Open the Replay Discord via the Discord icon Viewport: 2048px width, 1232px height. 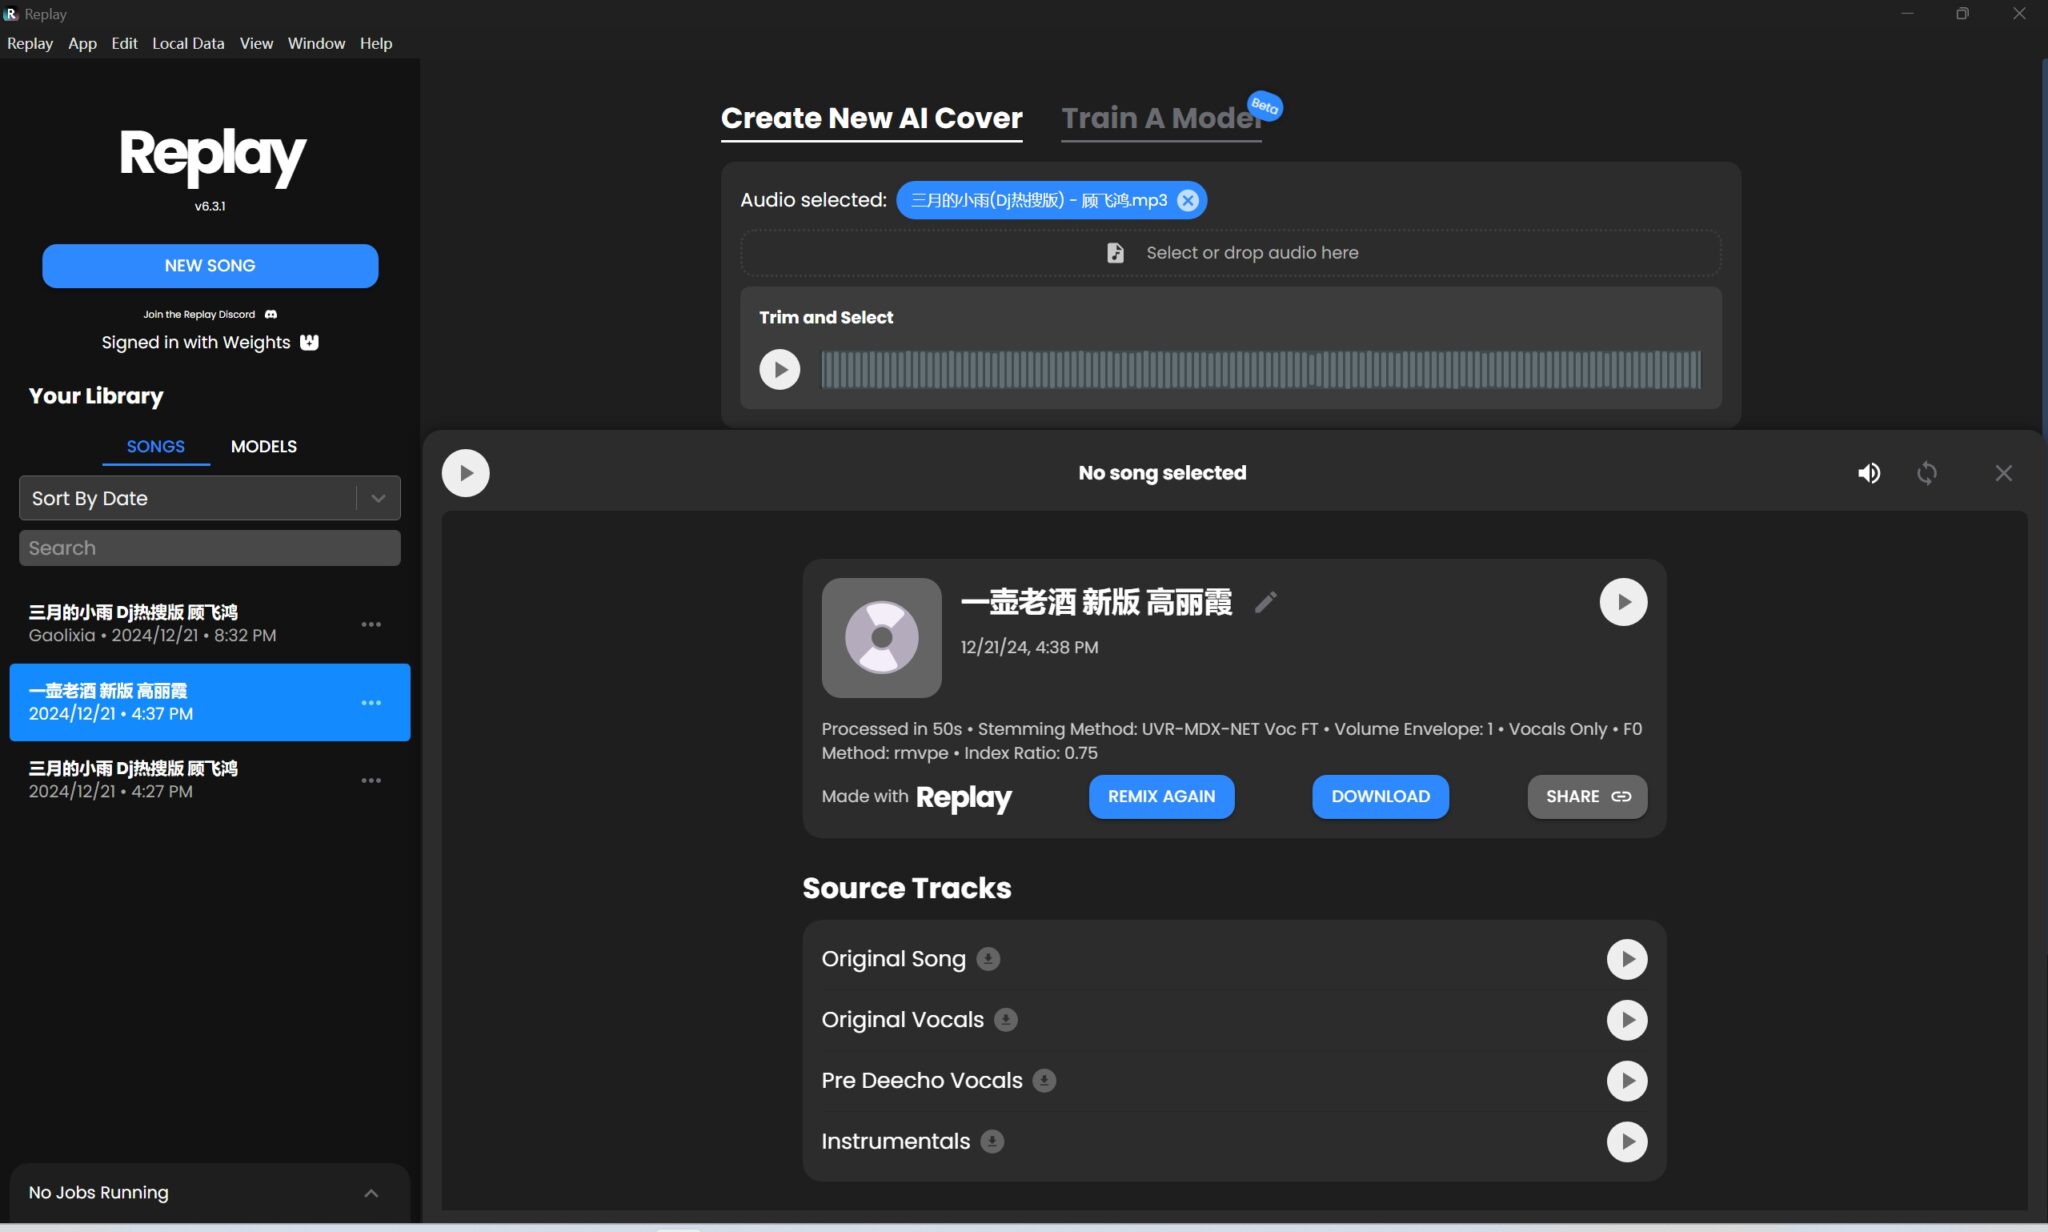tap(270, 313)
